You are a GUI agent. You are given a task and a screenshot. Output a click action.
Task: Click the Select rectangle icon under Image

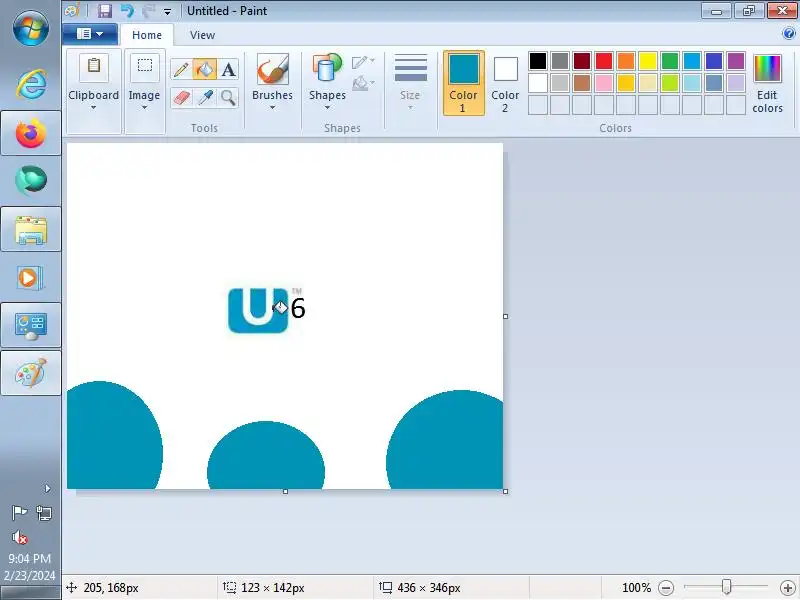click(x=145, y=66)
